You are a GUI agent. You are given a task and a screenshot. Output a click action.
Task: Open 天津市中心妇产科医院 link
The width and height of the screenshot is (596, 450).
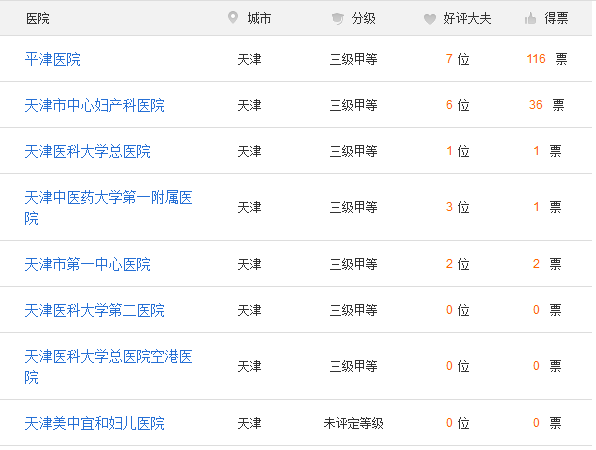pyautogui.click(x=95, y=105)
